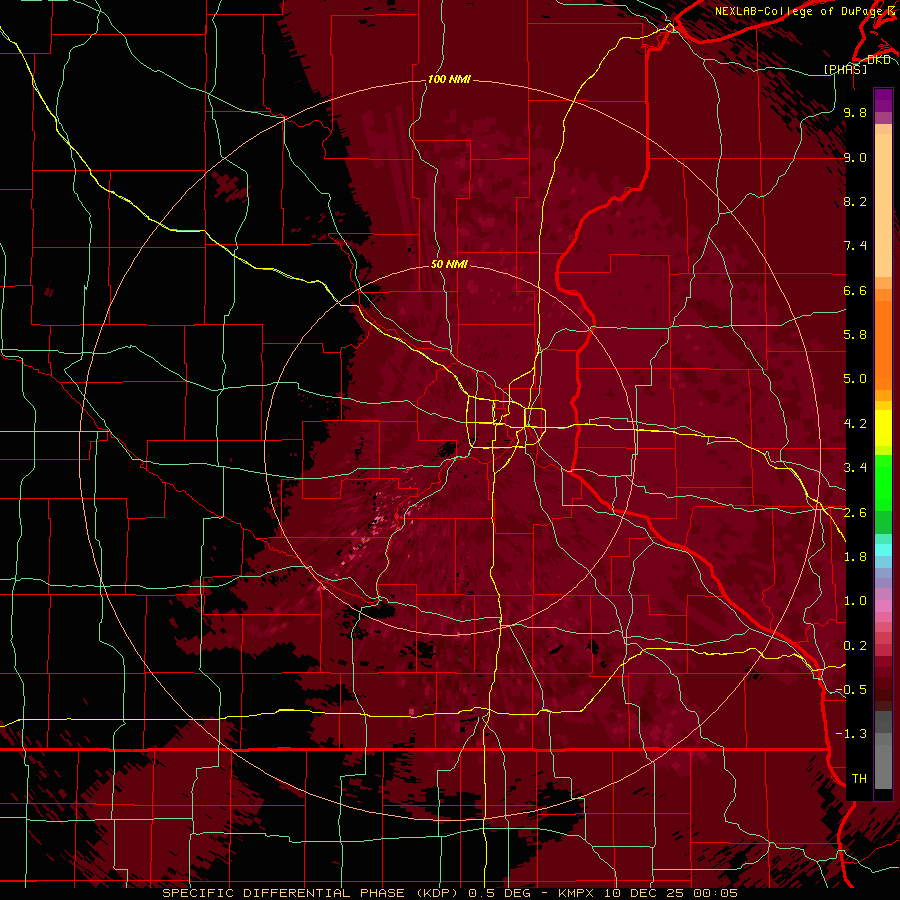This screenshot has width=900, height=900.
Task: Click the 0.2 value on color scale
Action: click(855, 646)
